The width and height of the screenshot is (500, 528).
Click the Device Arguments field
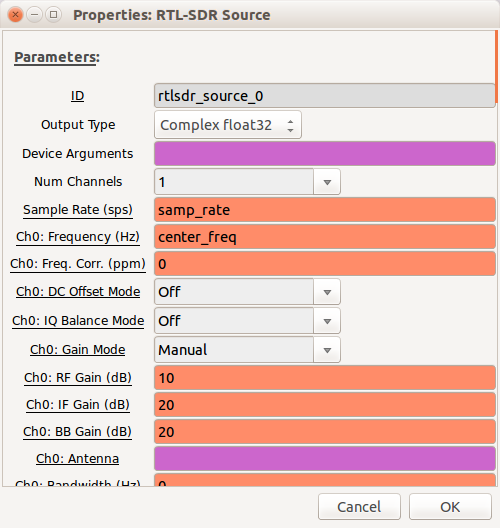pyautogui.click(x=325, y=154)
